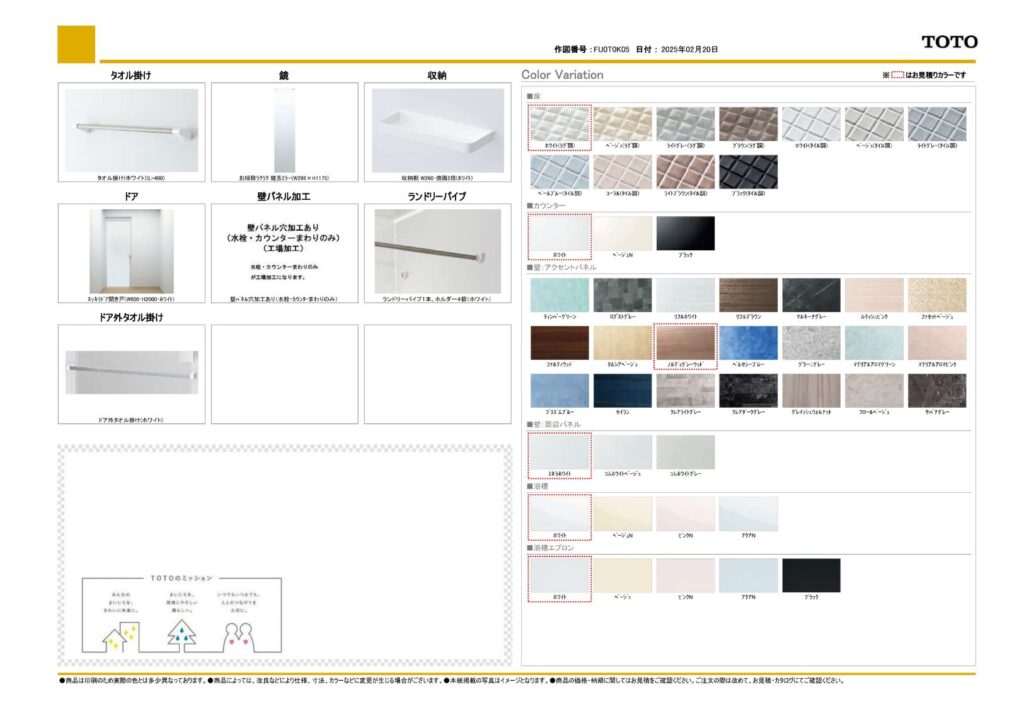Click the Color Variation heading
1024x709 pixels.
tap(562, 75)
